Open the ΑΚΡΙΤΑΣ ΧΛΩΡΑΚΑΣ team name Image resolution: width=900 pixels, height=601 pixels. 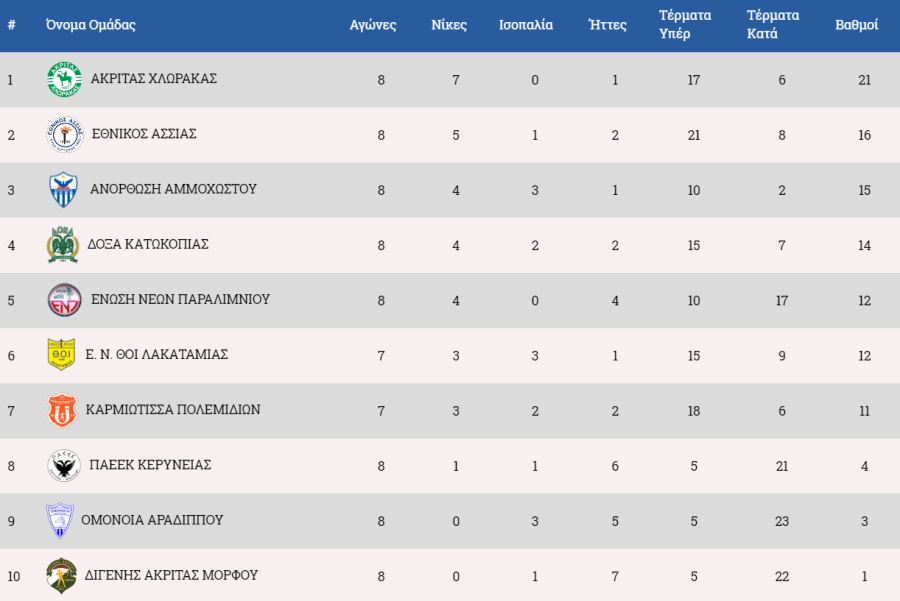[154, 79]
